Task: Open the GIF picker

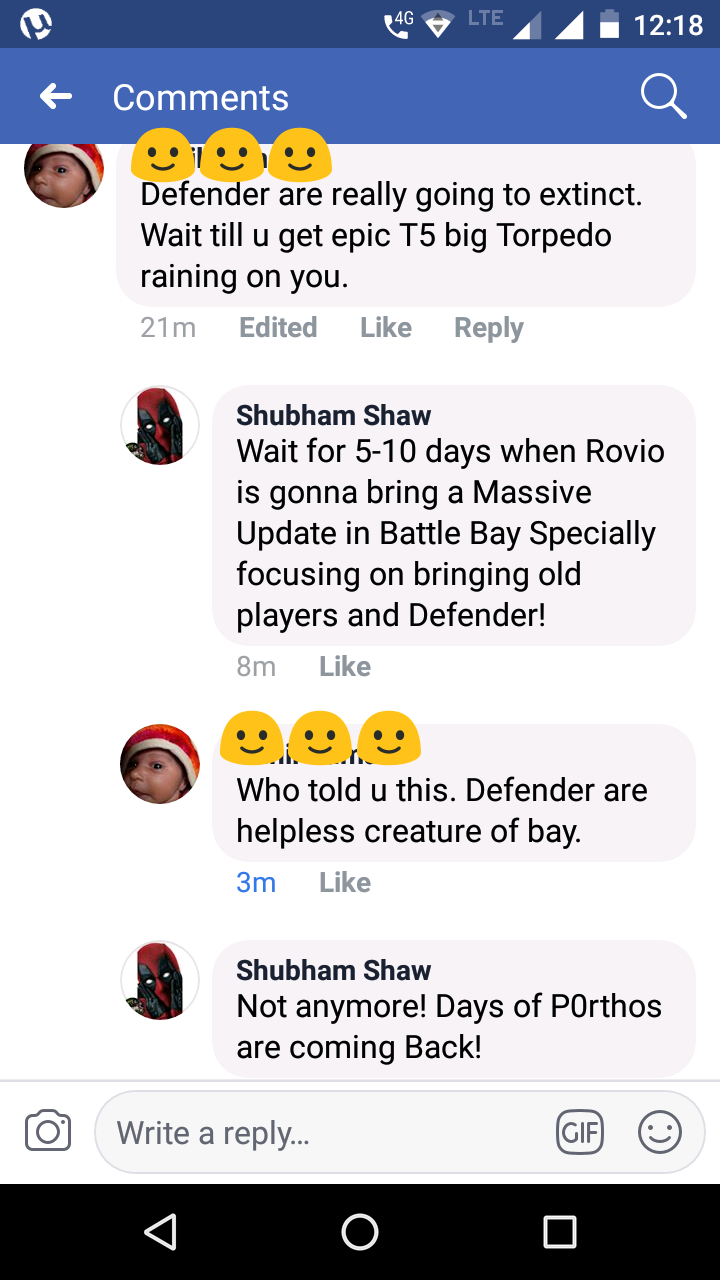Action: pyautogui.click(x=580, y=1133)
